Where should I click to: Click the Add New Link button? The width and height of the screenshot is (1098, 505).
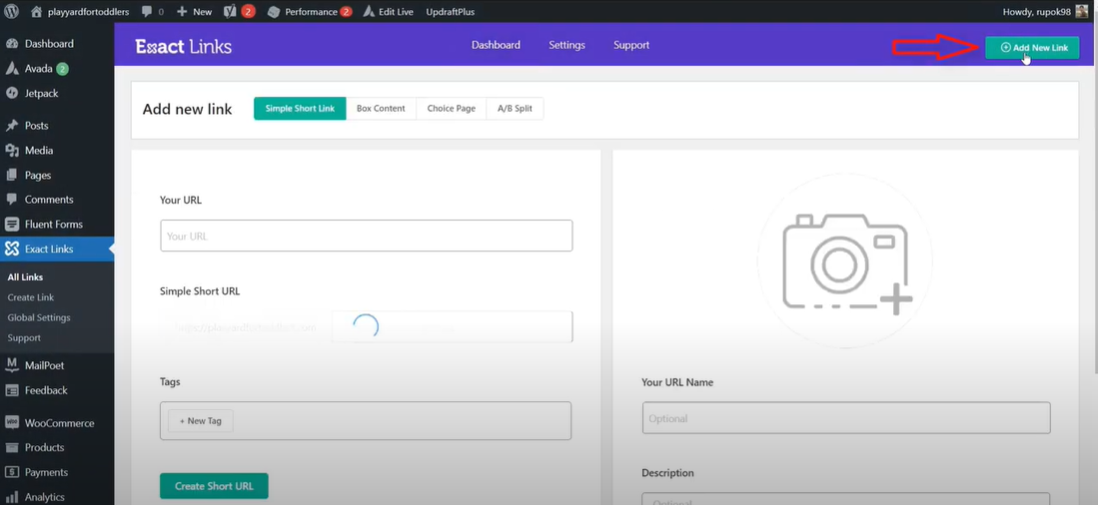pos(1032,48)
